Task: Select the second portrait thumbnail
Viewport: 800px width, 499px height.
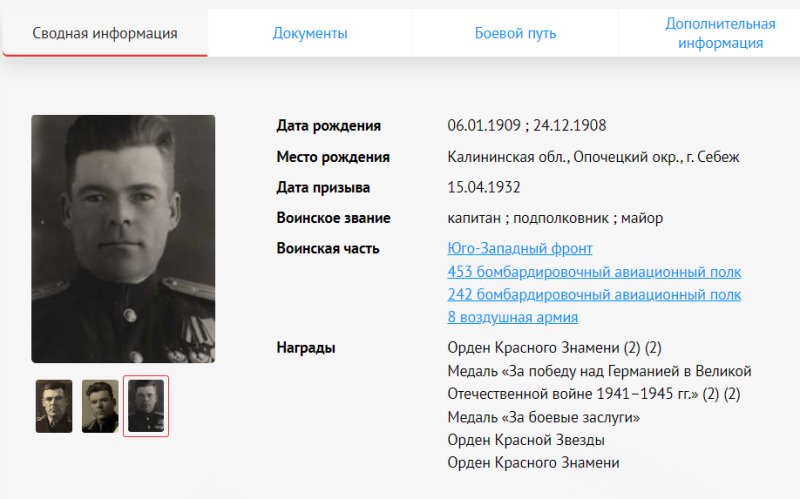Action: pyautogui.click(x=100, y=406)
